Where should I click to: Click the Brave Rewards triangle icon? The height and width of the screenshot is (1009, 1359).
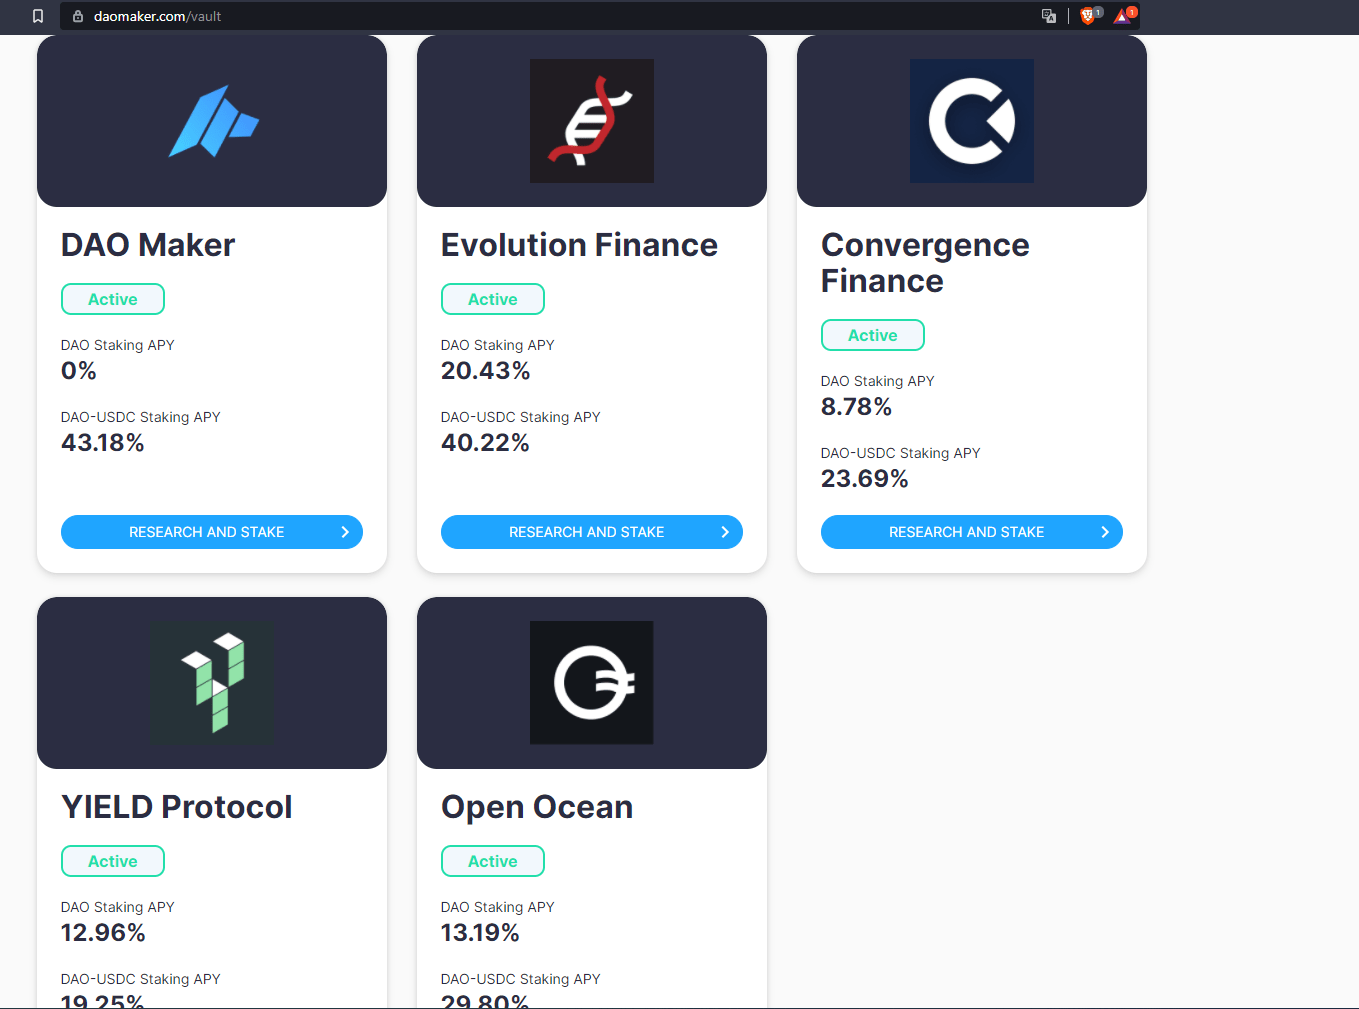[x=1122, y=16]
